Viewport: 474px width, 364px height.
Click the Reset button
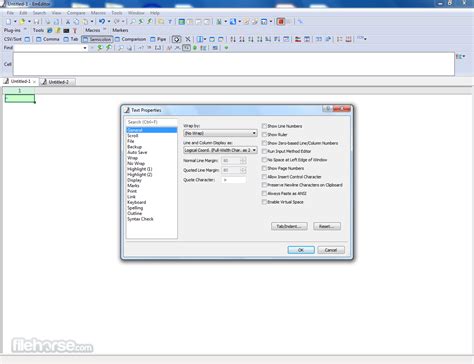point(327,226)
